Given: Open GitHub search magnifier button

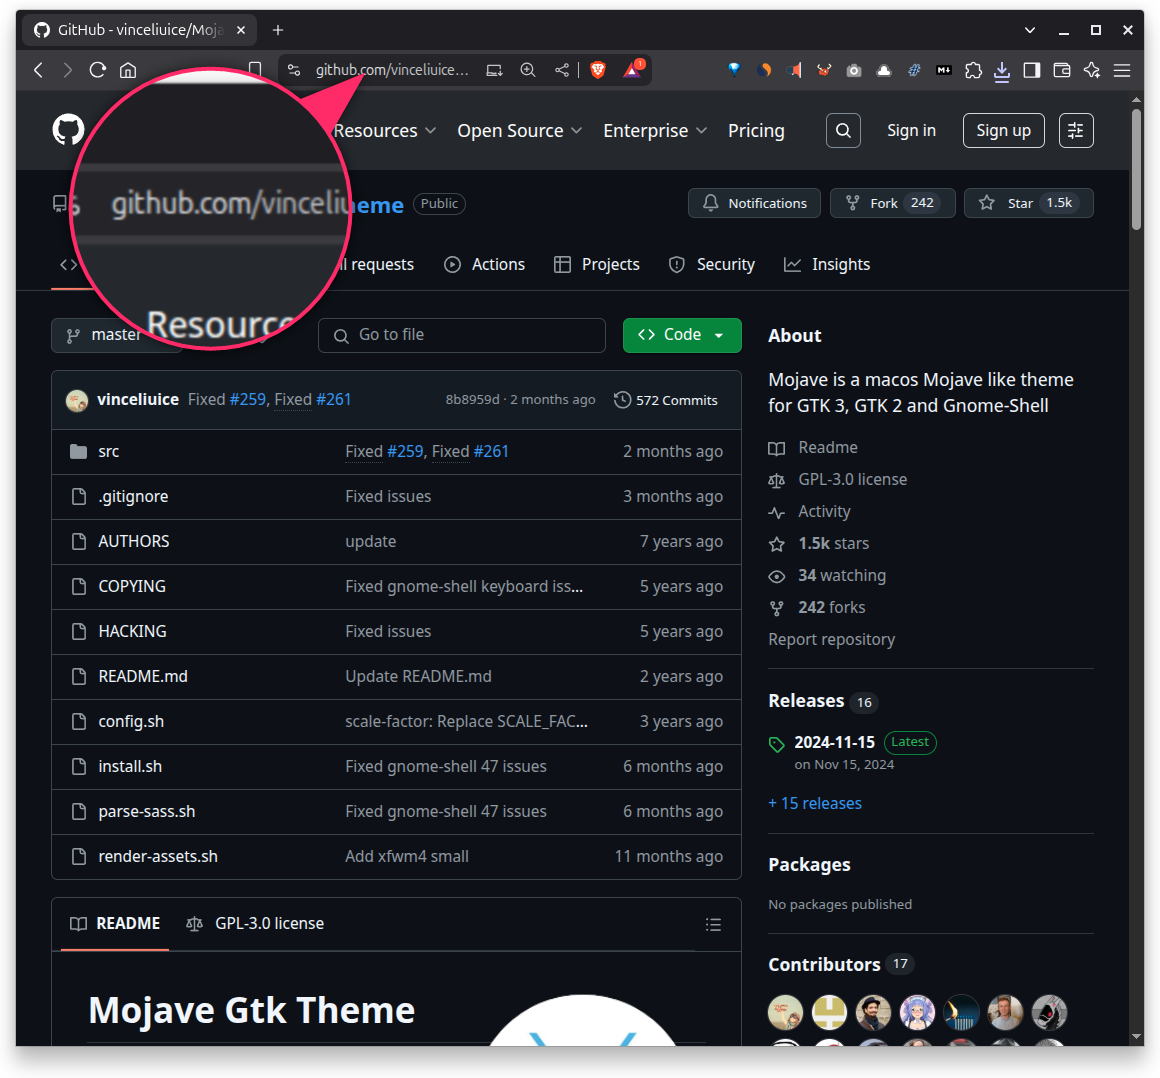Looking at the screenshot, I should tap(843, 131).
